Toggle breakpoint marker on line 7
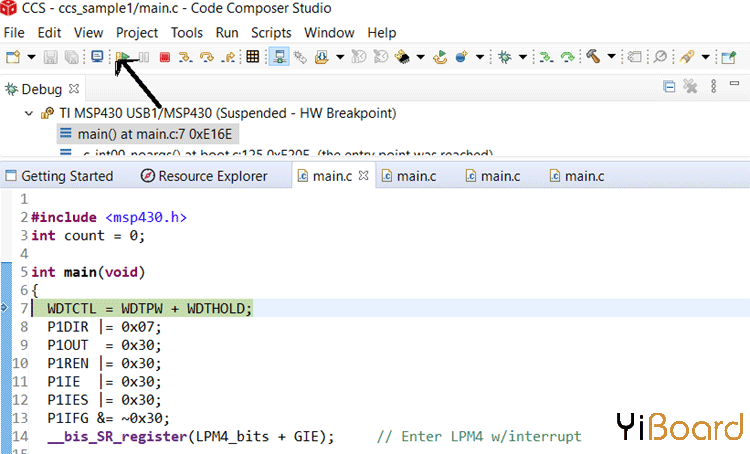Screen dimensions: 750x454 click(x=7, y=308)
